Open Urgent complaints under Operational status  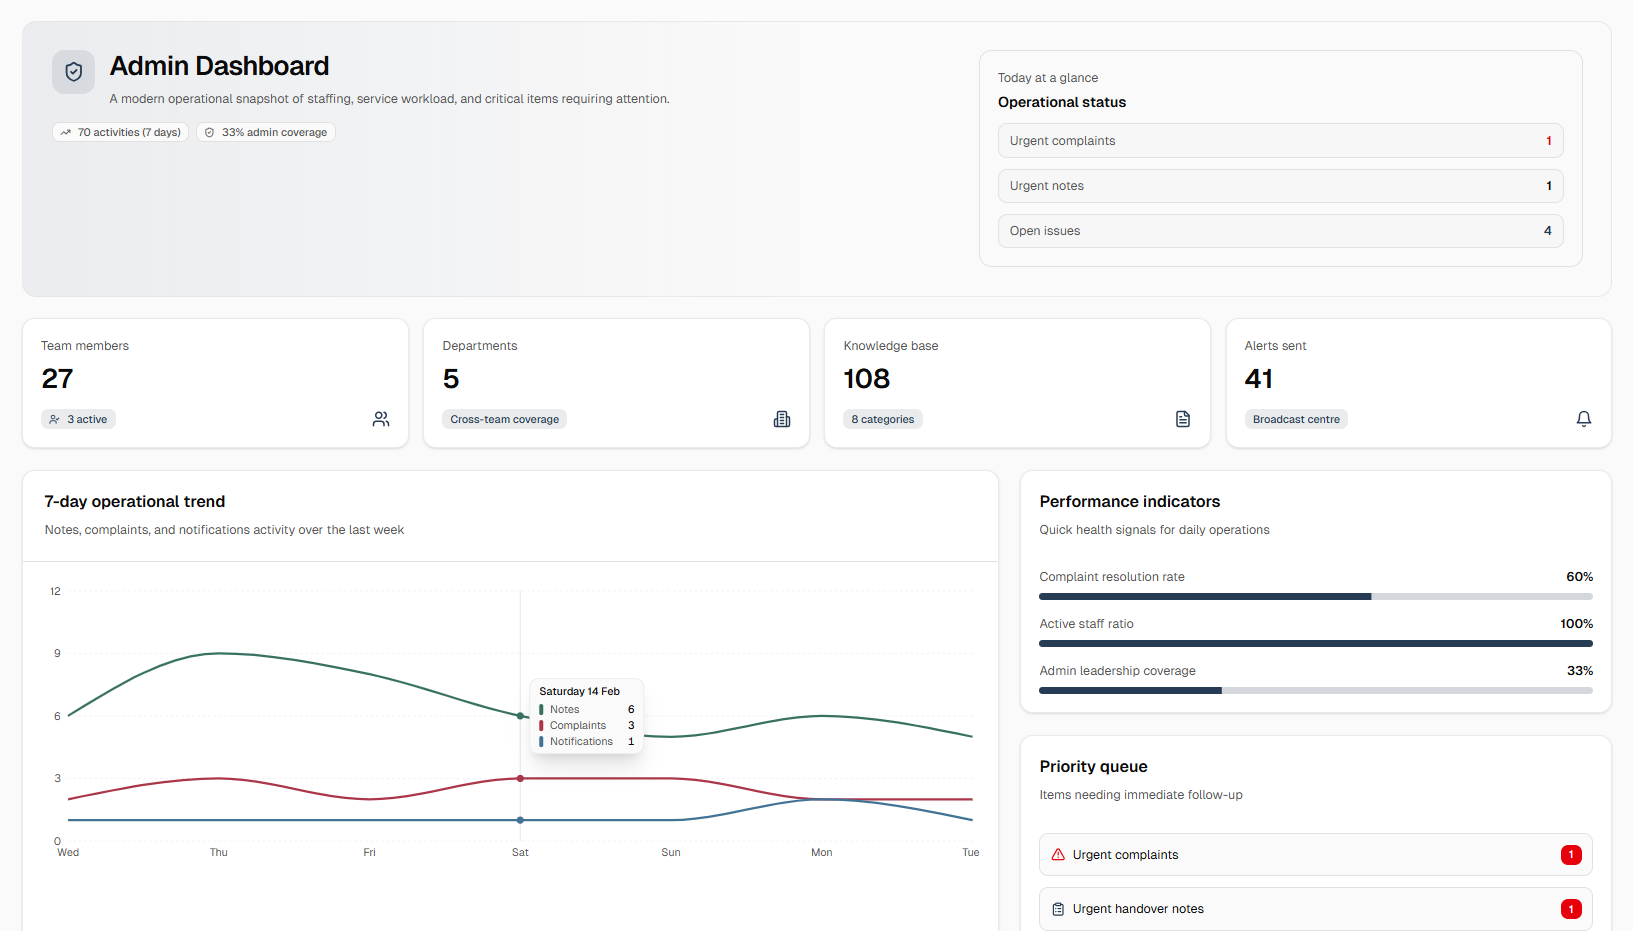tap(1280, 140)
